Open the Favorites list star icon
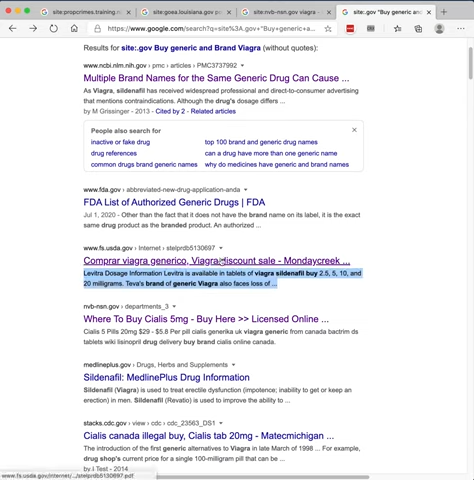The image size is (474, 480). pos(397,29)
